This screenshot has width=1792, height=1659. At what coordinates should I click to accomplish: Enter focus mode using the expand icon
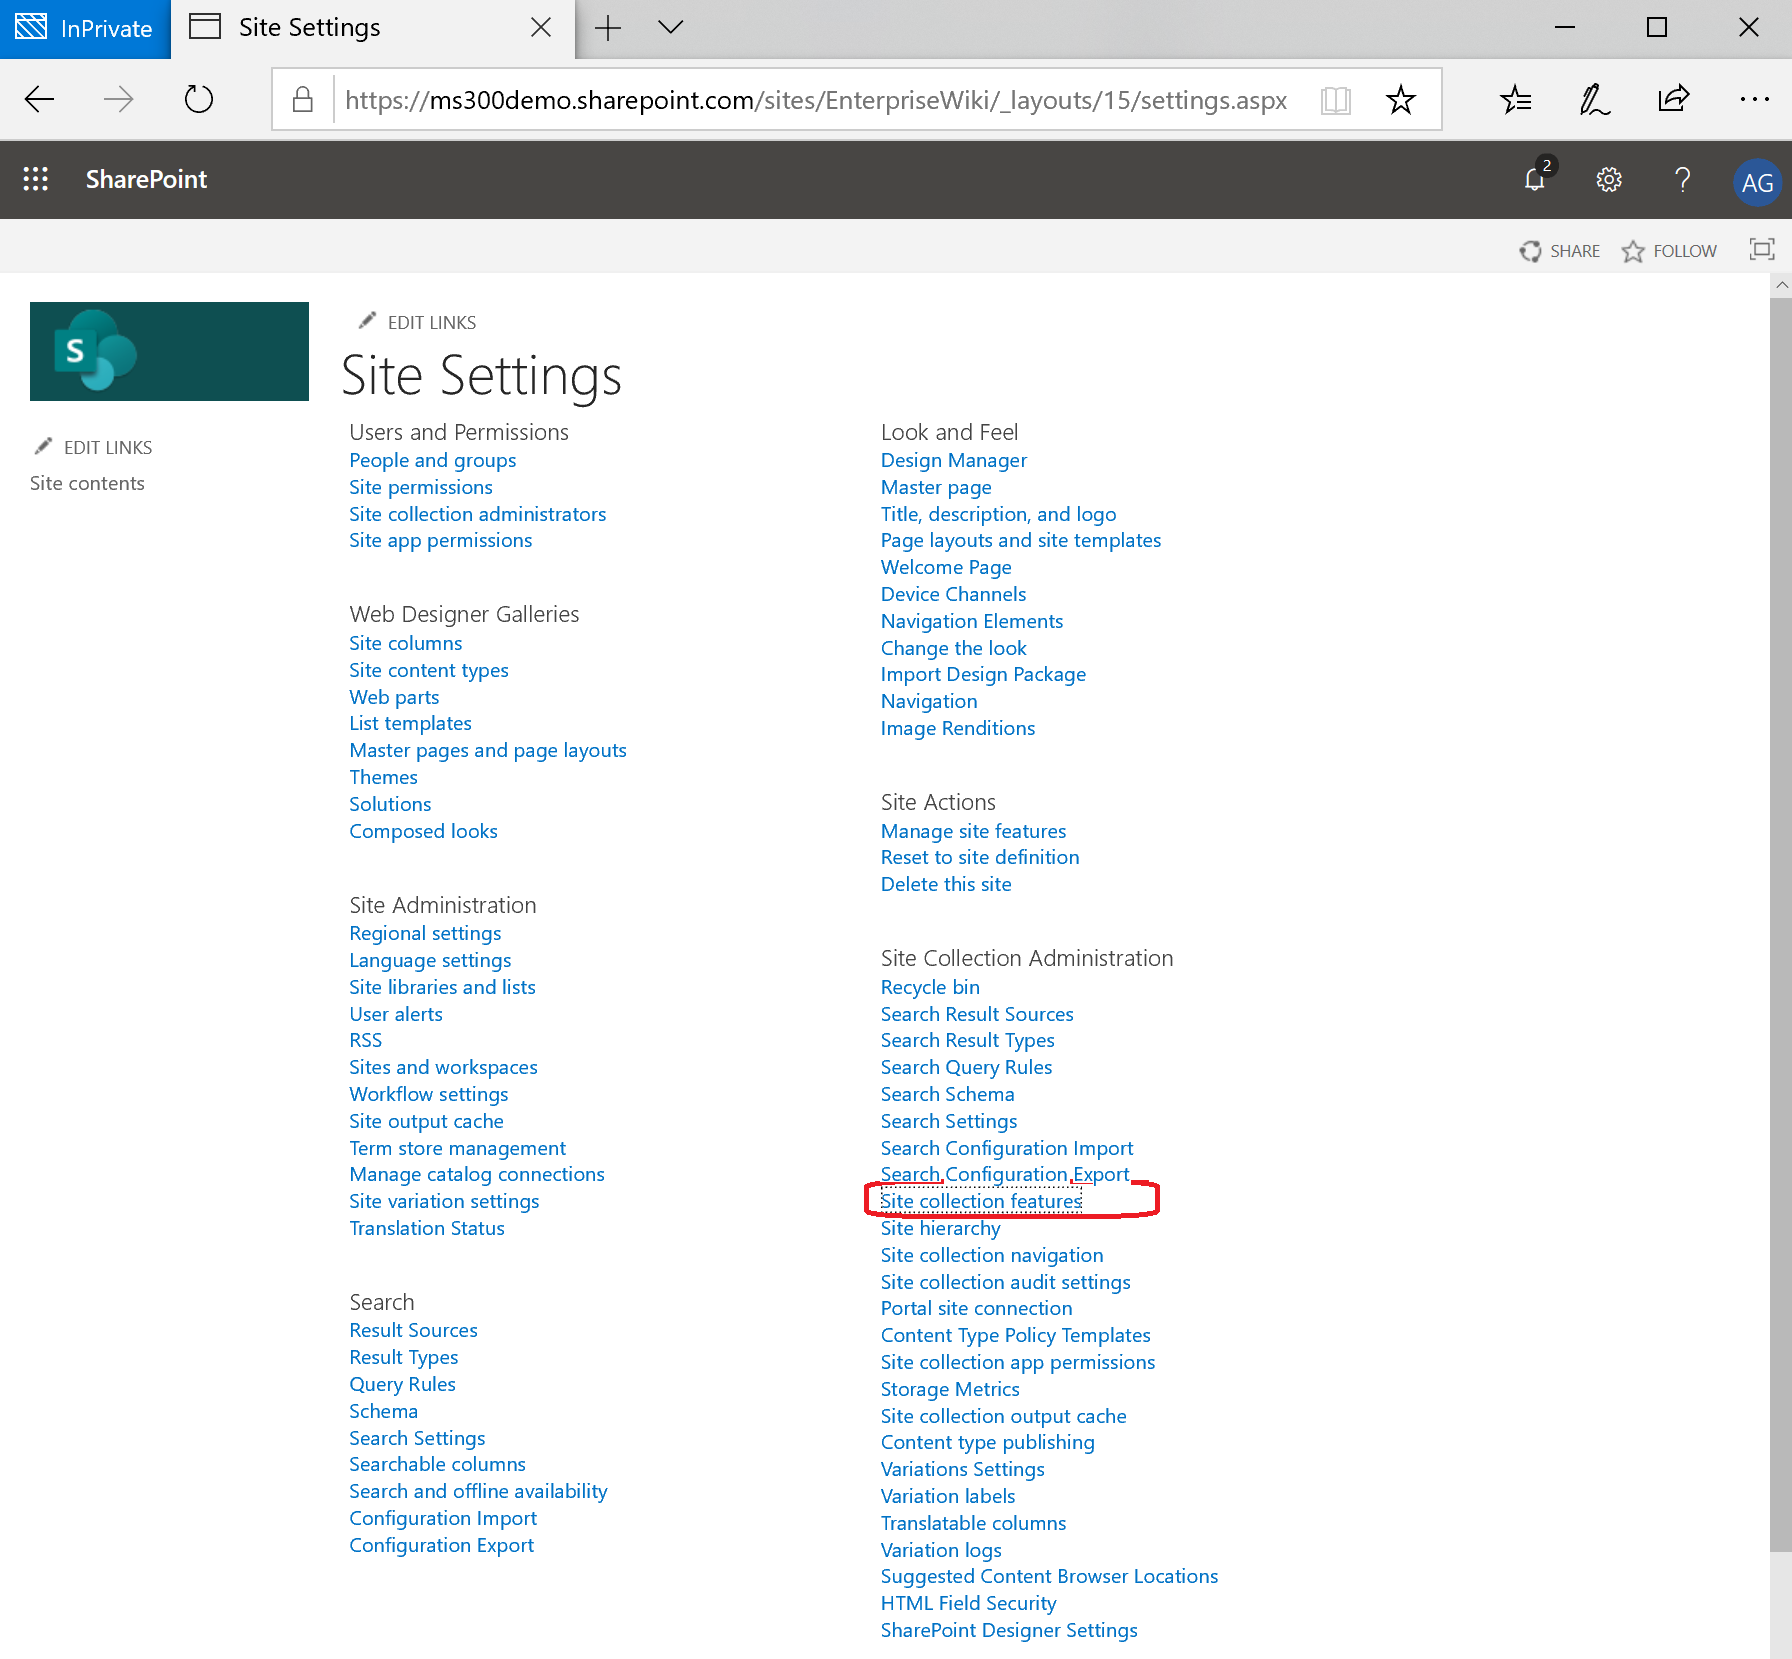click(x=1762, y=250)
